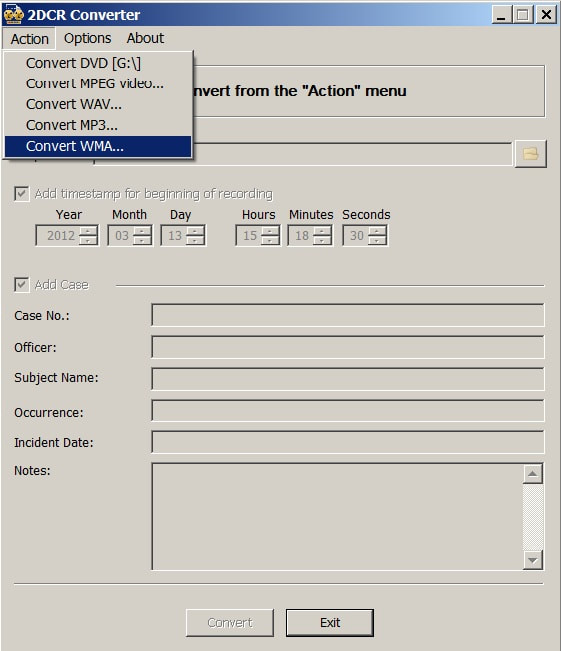Click the Convert button
This screenshot has height=651, width=561.
point(230,622)
